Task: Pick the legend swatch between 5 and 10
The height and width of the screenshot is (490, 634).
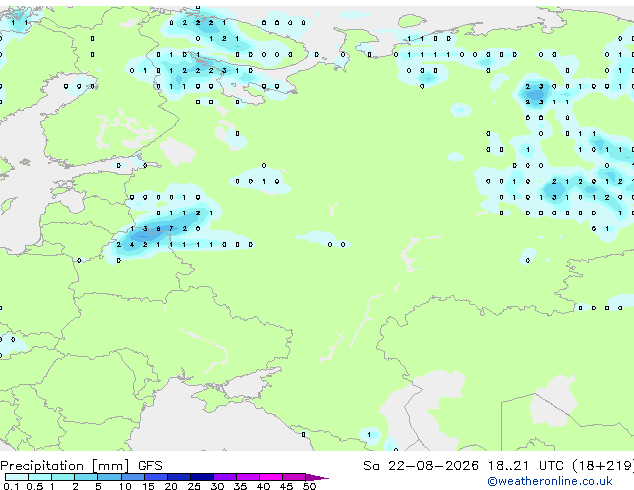Action: (x=109, y=477)
